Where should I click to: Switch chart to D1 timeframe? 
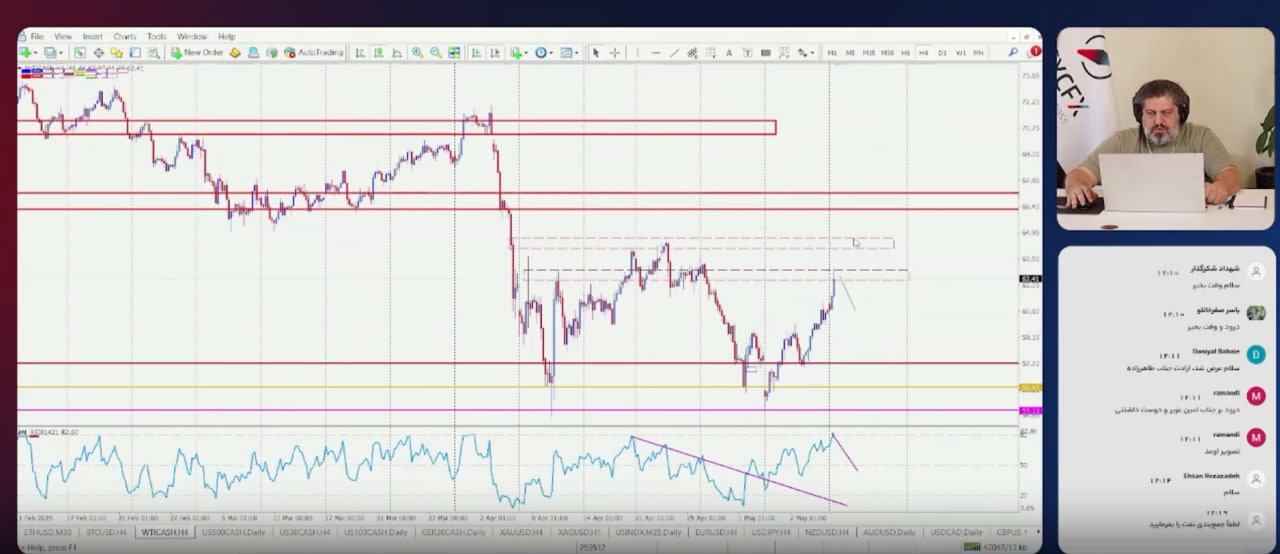pos(942,53)
